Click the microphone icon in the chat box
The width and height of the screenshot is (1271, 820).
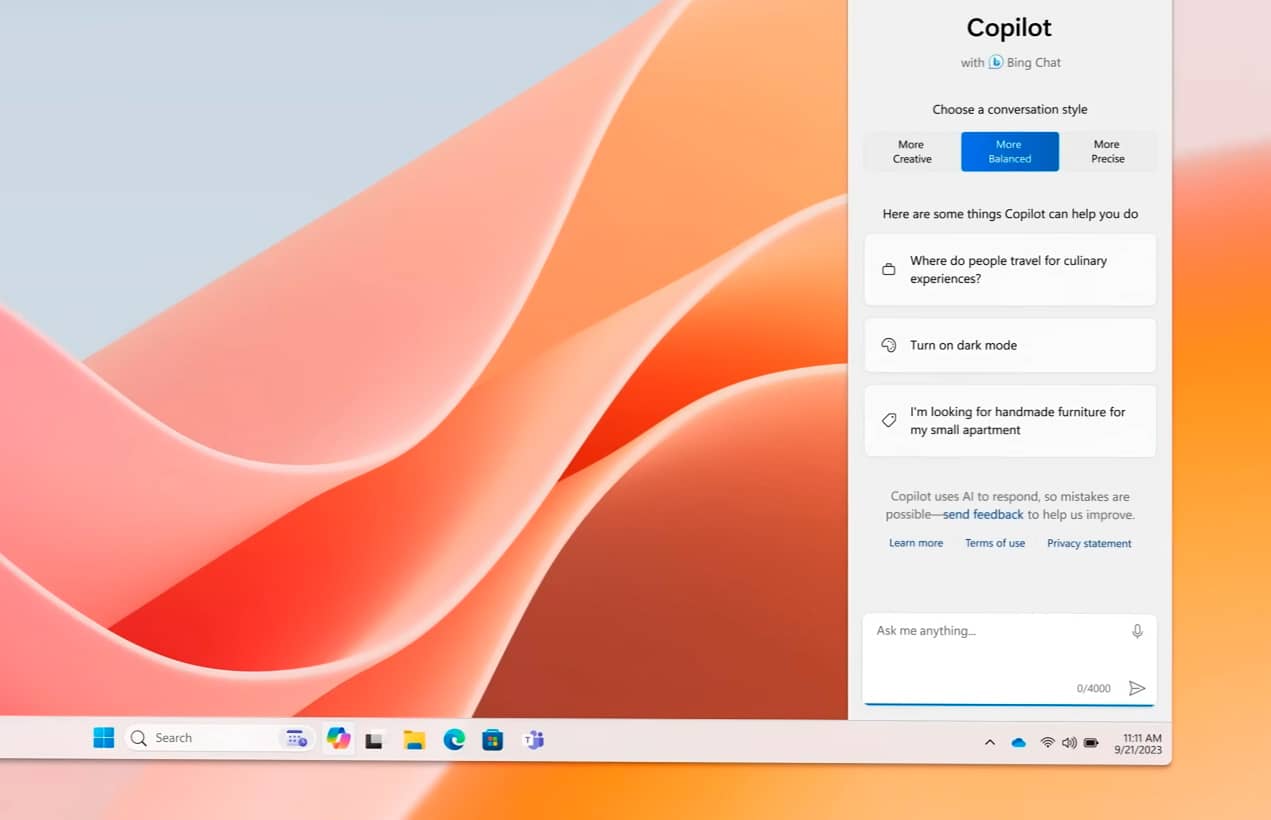click(1137, 631)
